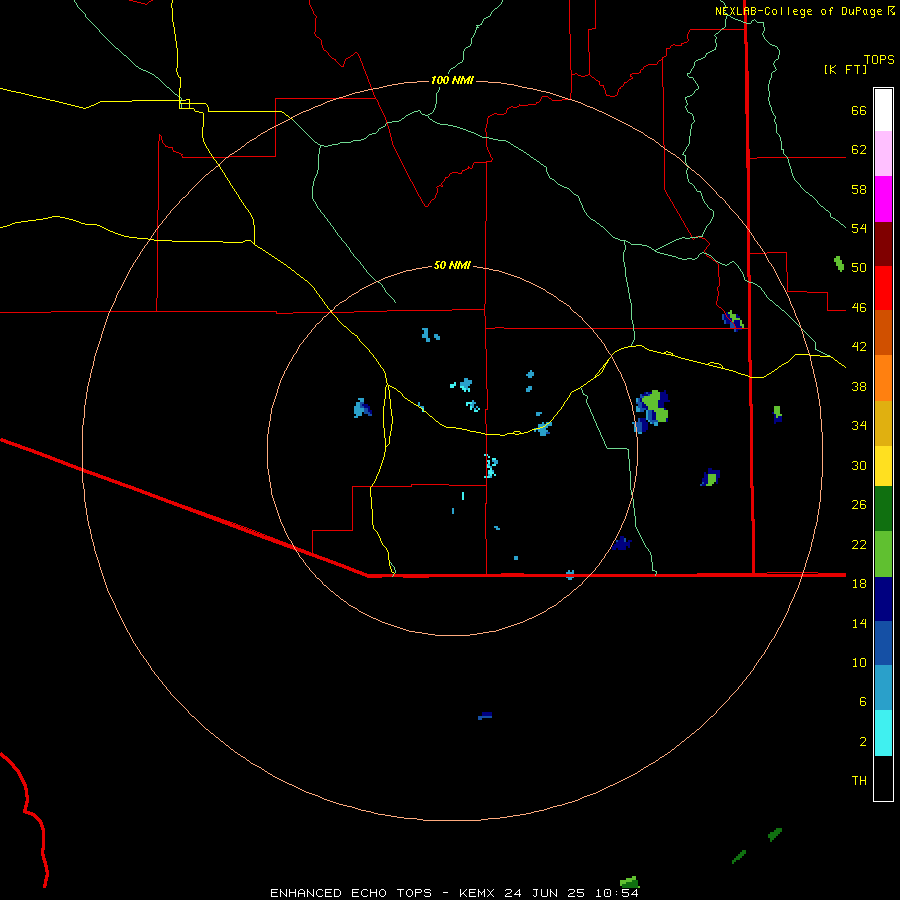Select the bright red legend swatch
900x900 pixels.
point(883,288)
